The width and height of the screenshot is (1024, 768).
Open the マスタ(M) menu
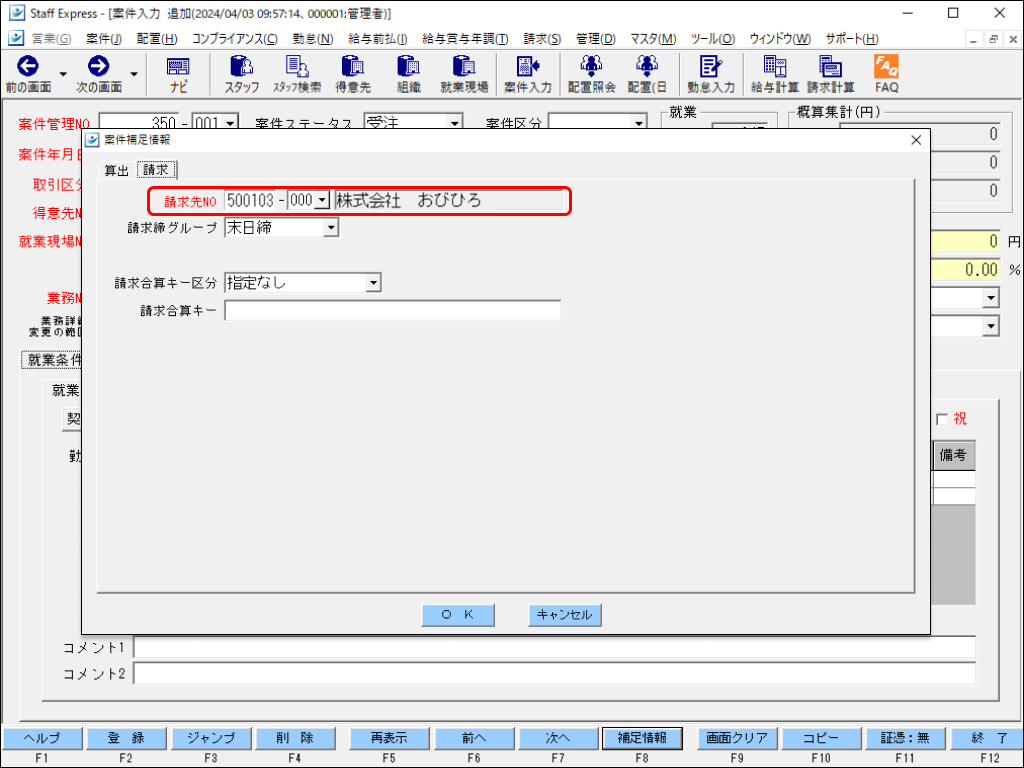tap(650, 38)
